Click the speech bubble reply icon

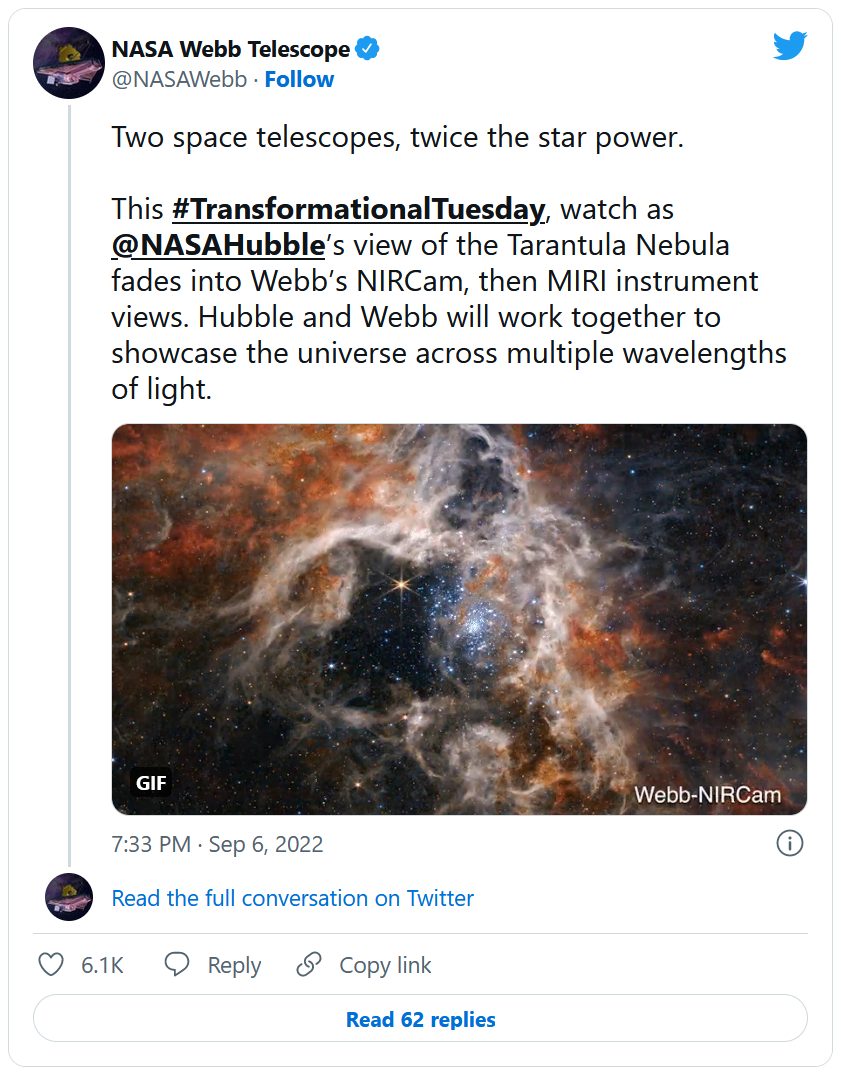tap(177, 964)
